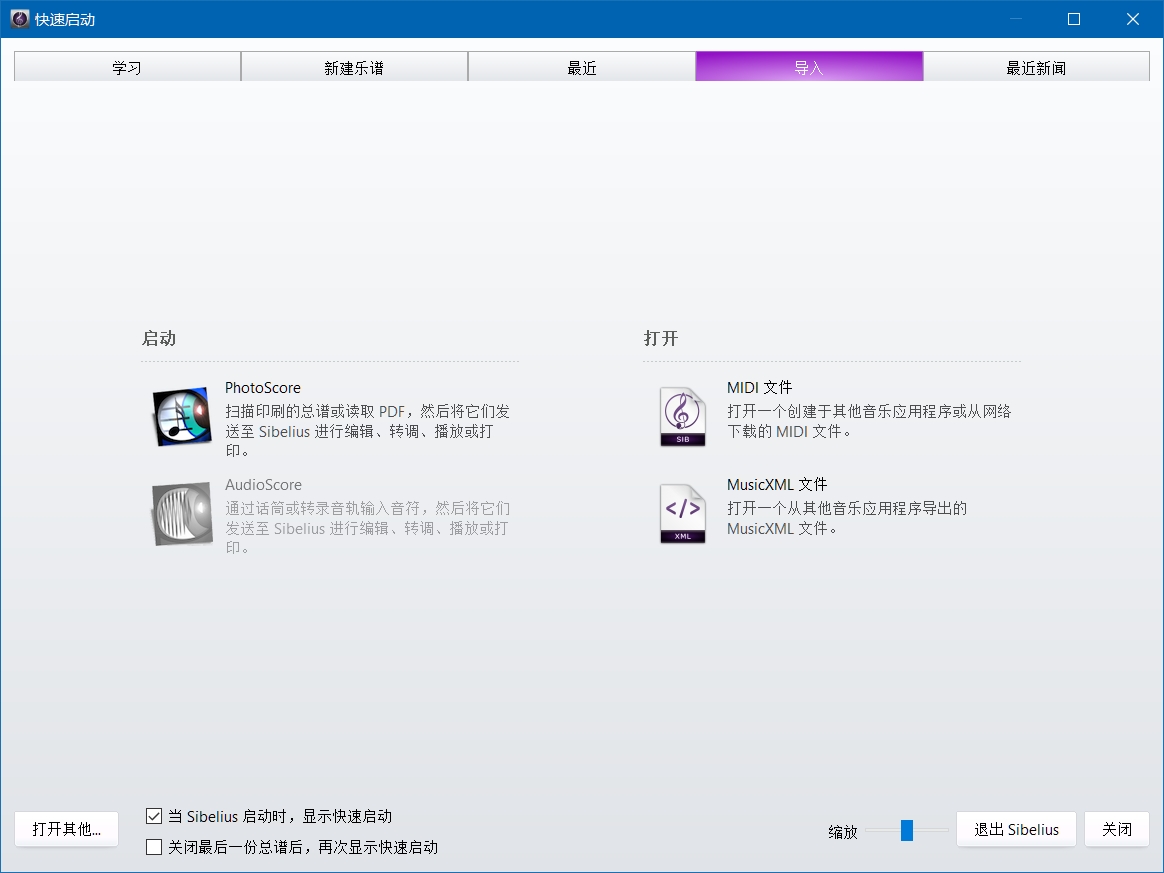The width and height of the screenshot is (1164, 873).
Task: Click the MIDI 文件 title
Action: tap(759, 388)
